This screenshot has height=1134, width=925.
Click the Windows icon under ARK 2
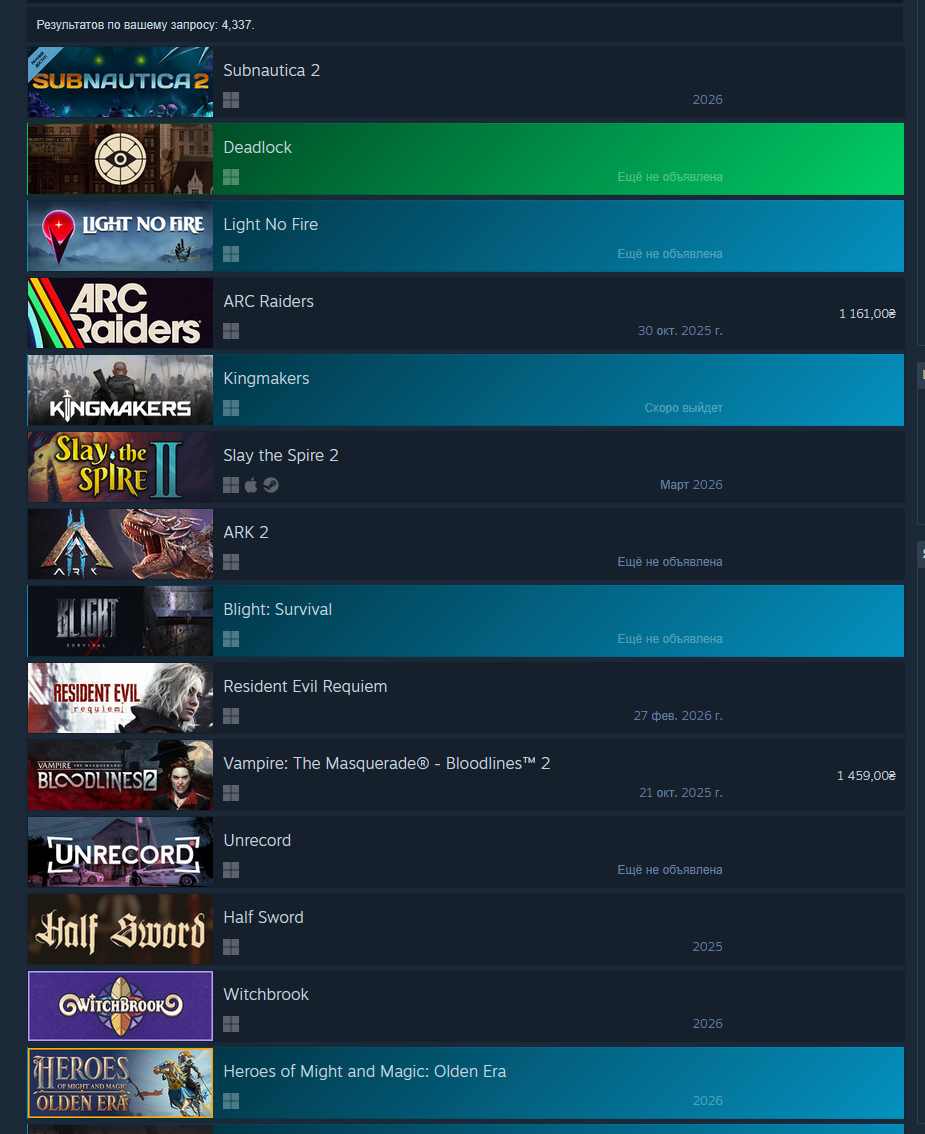click(x=231, y=562)
